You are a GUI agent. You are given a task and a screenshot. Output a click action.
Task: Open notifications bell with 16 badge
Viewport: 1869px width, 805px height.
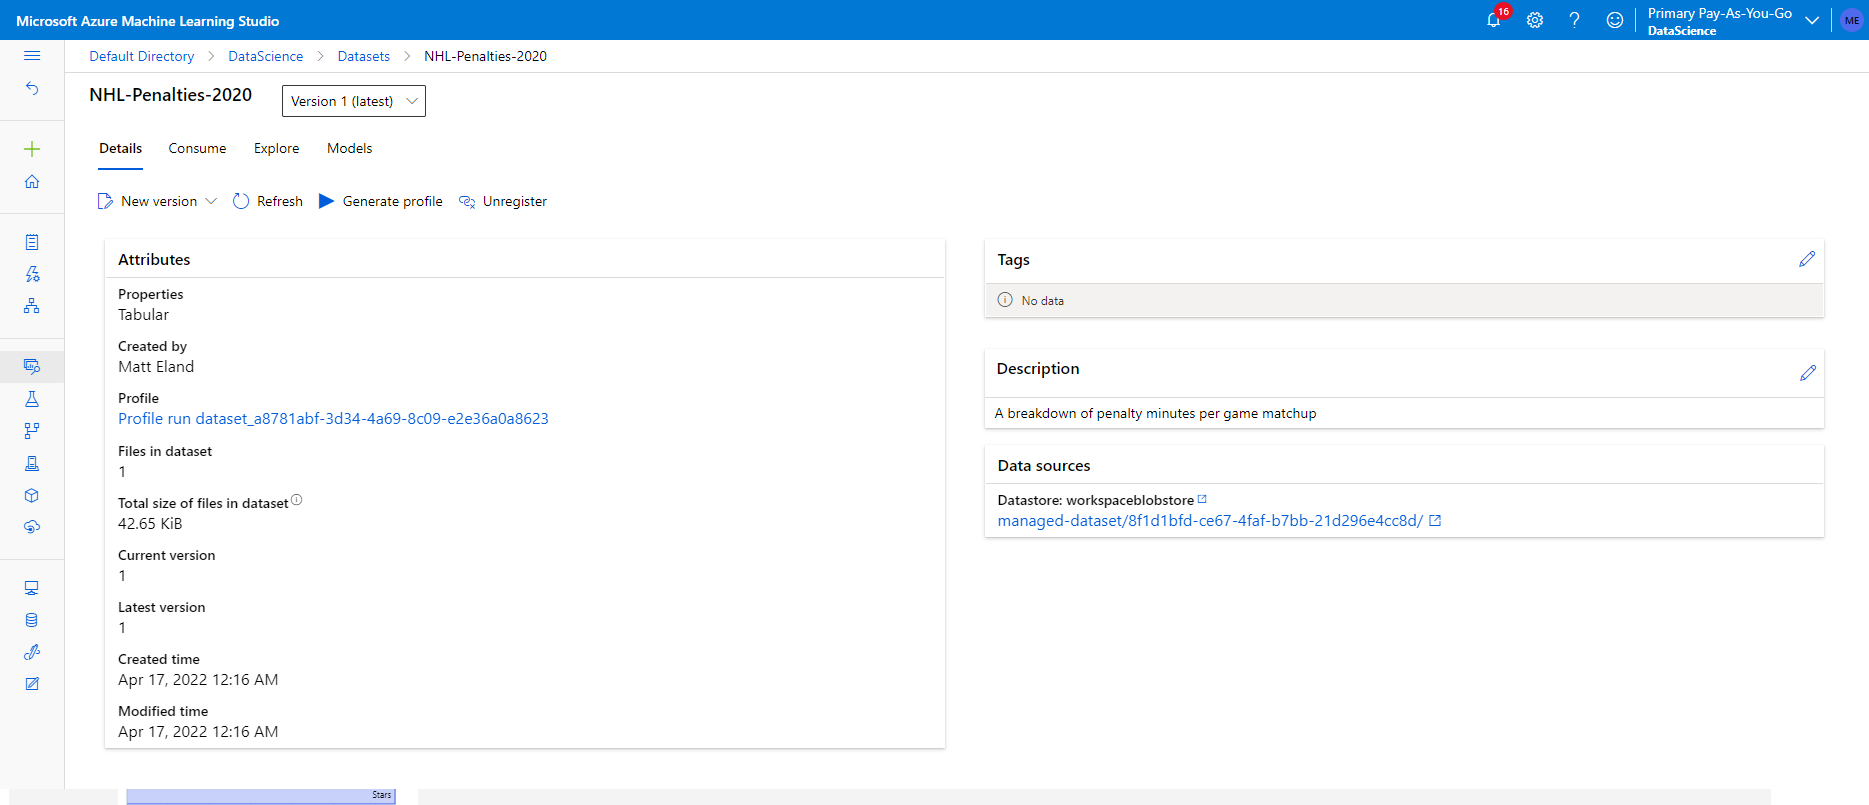(1495, 20)
